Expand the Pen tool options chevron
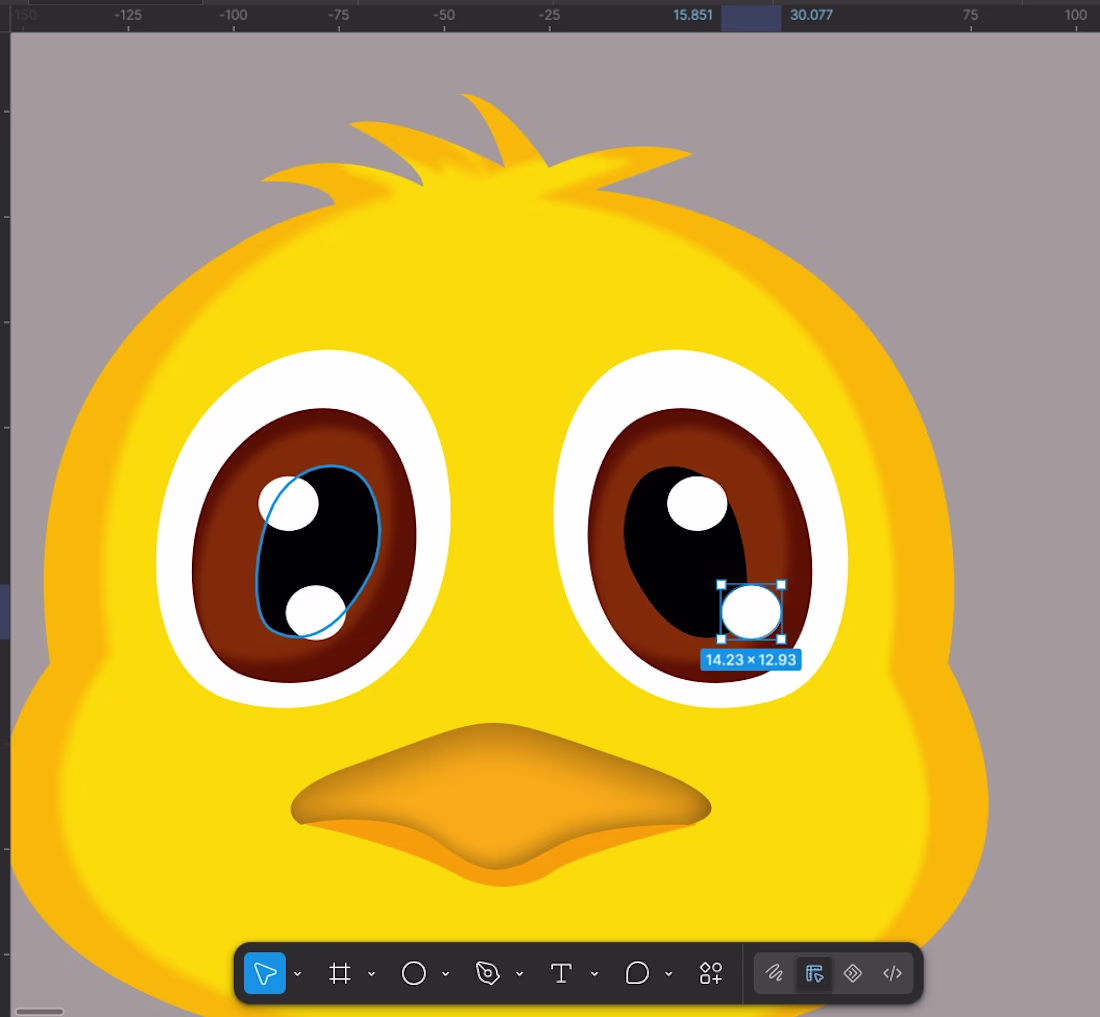The image size is (1100, 1017). click(x=520, y=974)
